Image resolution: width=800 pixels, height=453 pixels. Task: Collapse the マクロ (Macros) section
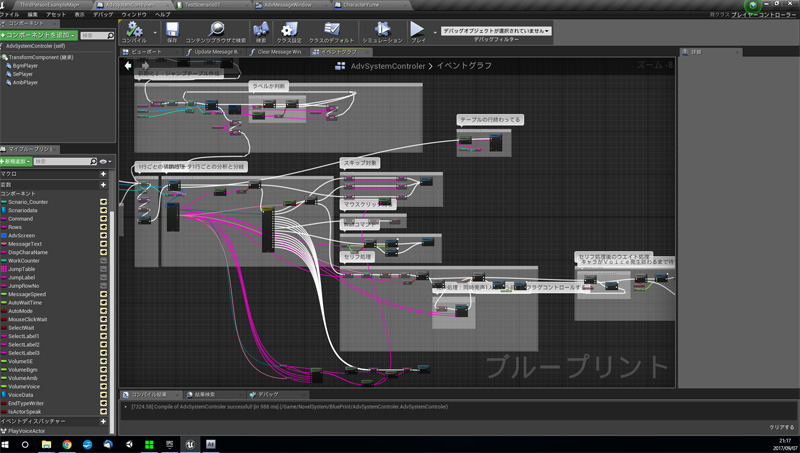click(9, 174)
